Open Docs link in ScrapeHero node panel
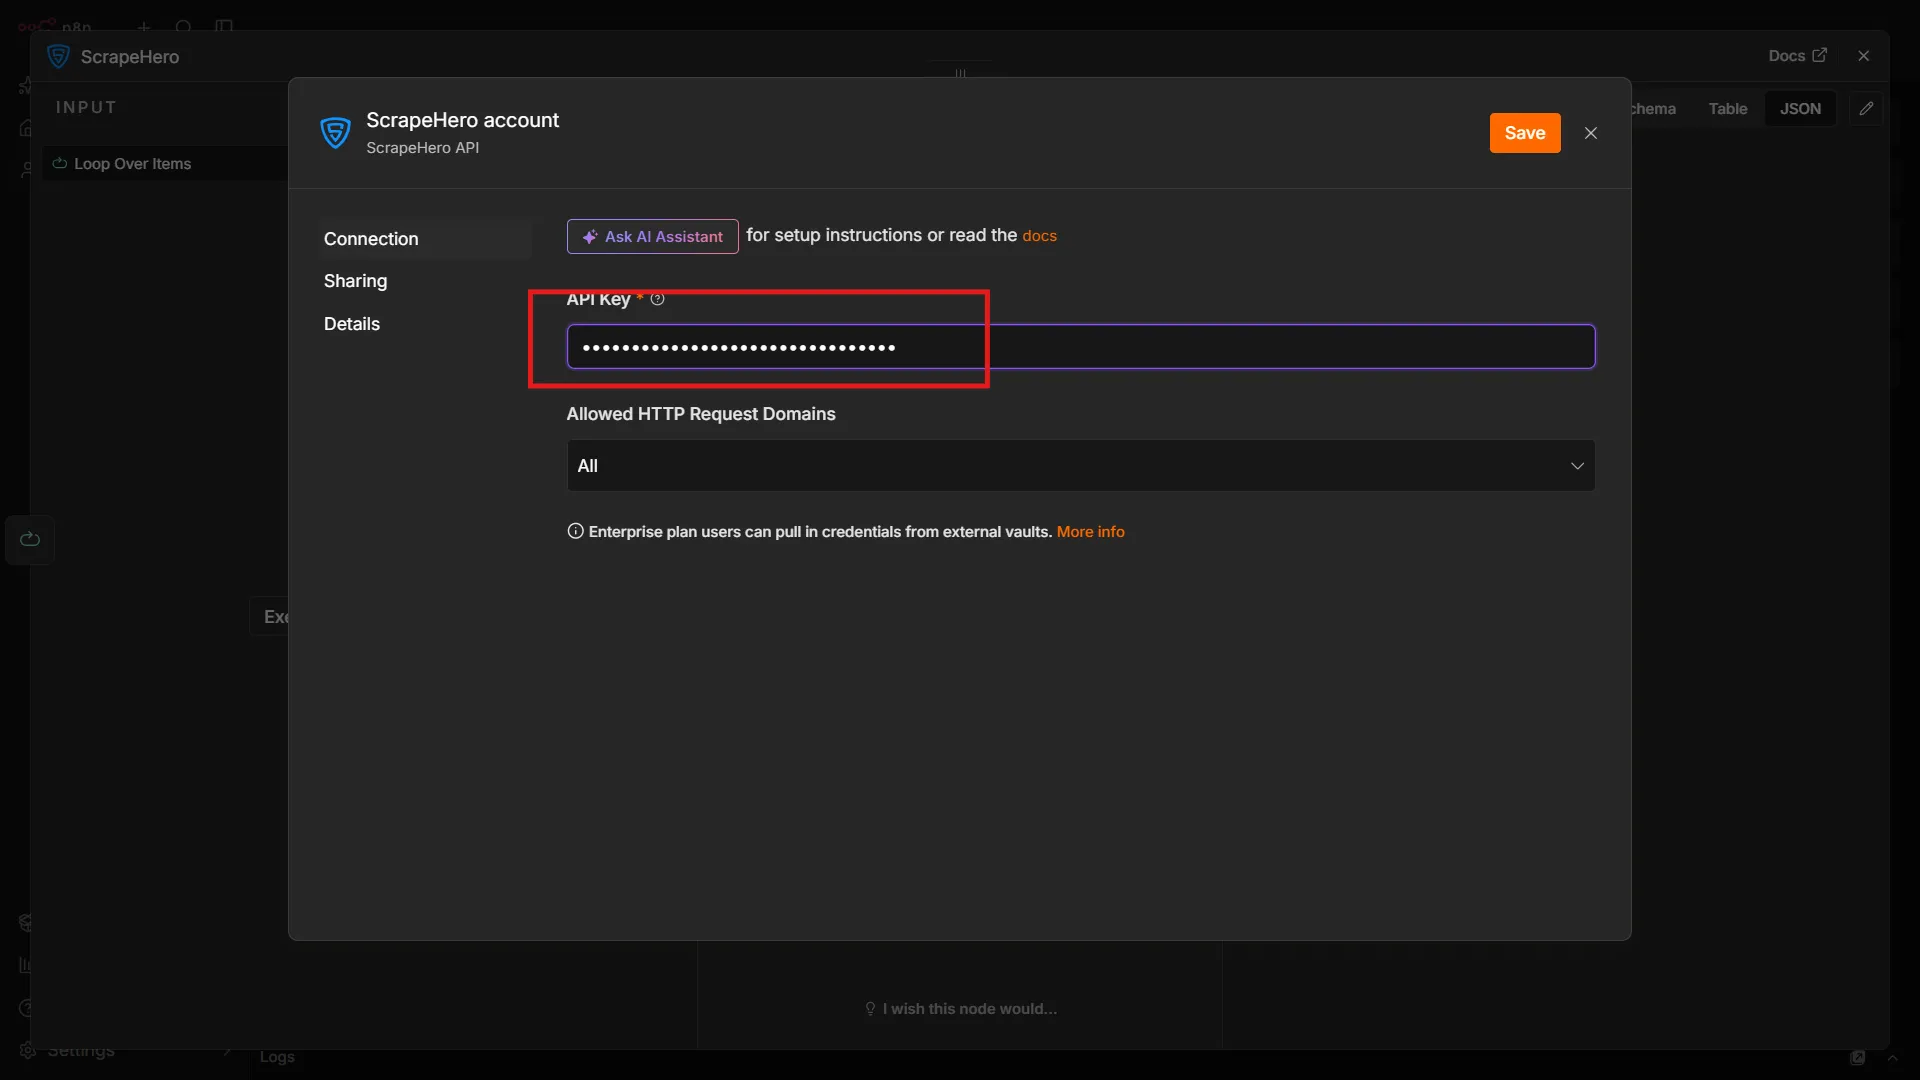 (x=1797, y=56)
